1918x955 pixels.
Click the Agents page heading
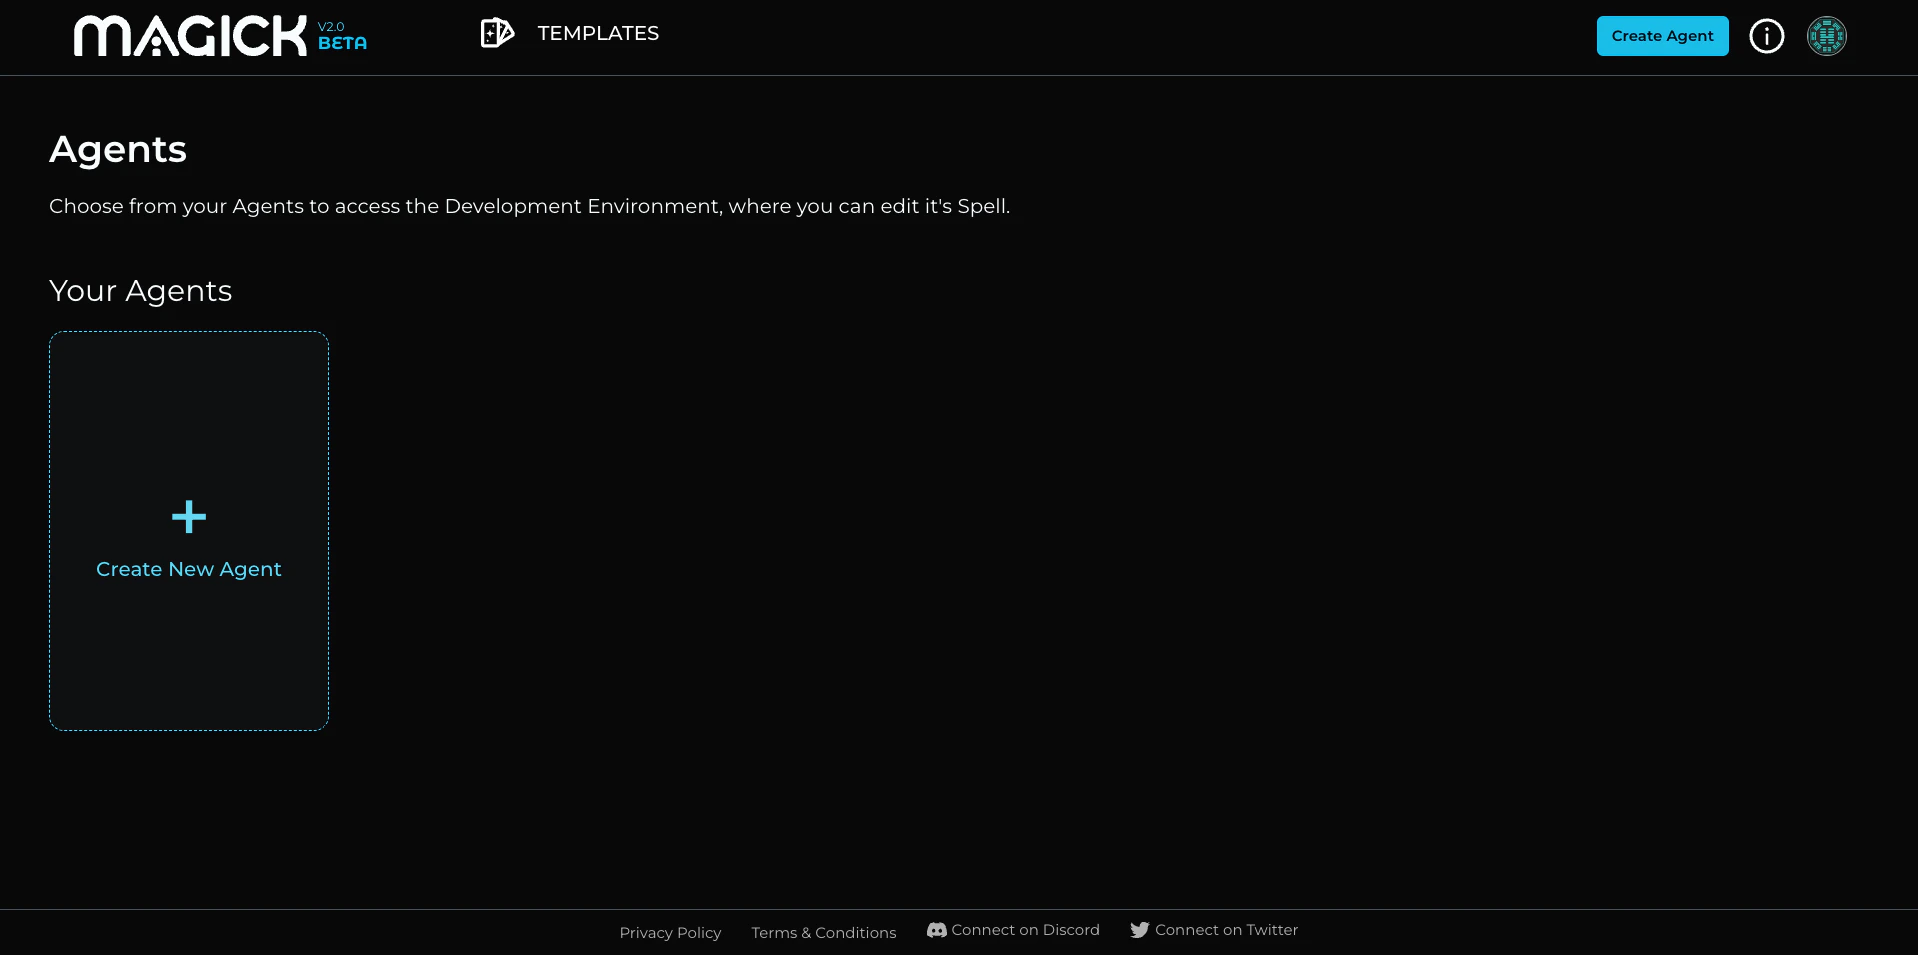click(x=117, y=148)
